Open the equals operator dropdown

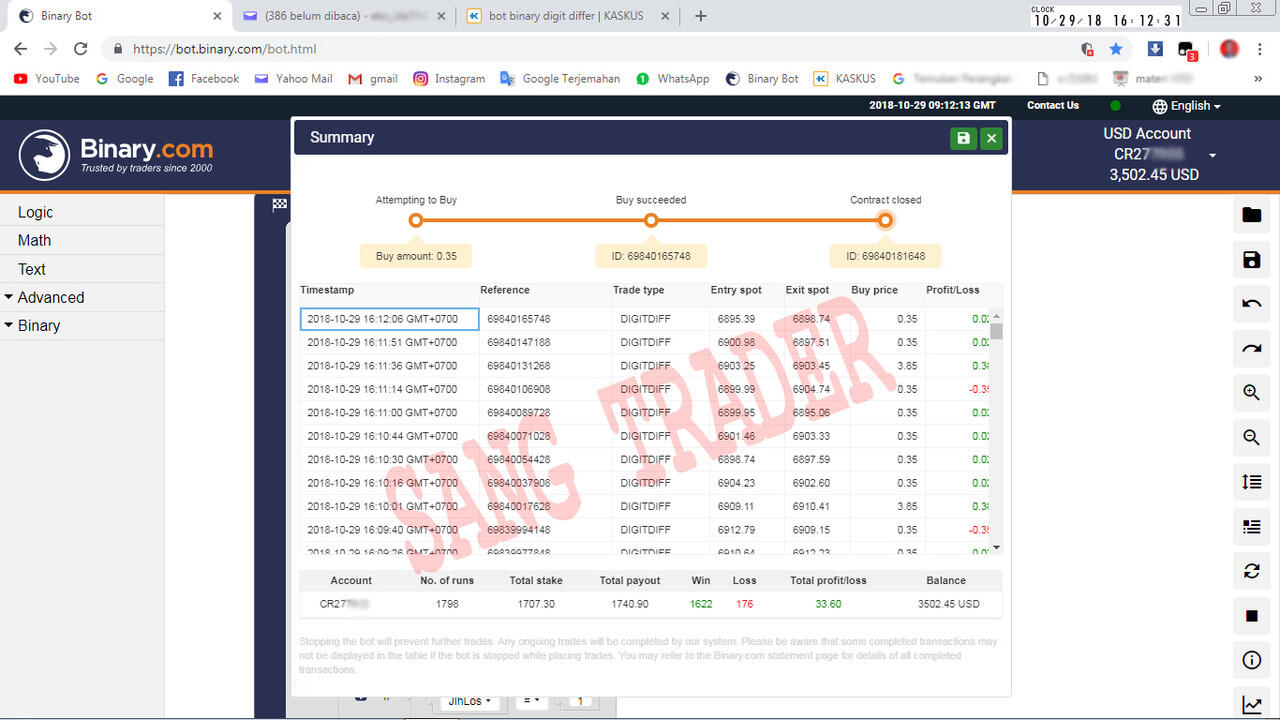530,701
